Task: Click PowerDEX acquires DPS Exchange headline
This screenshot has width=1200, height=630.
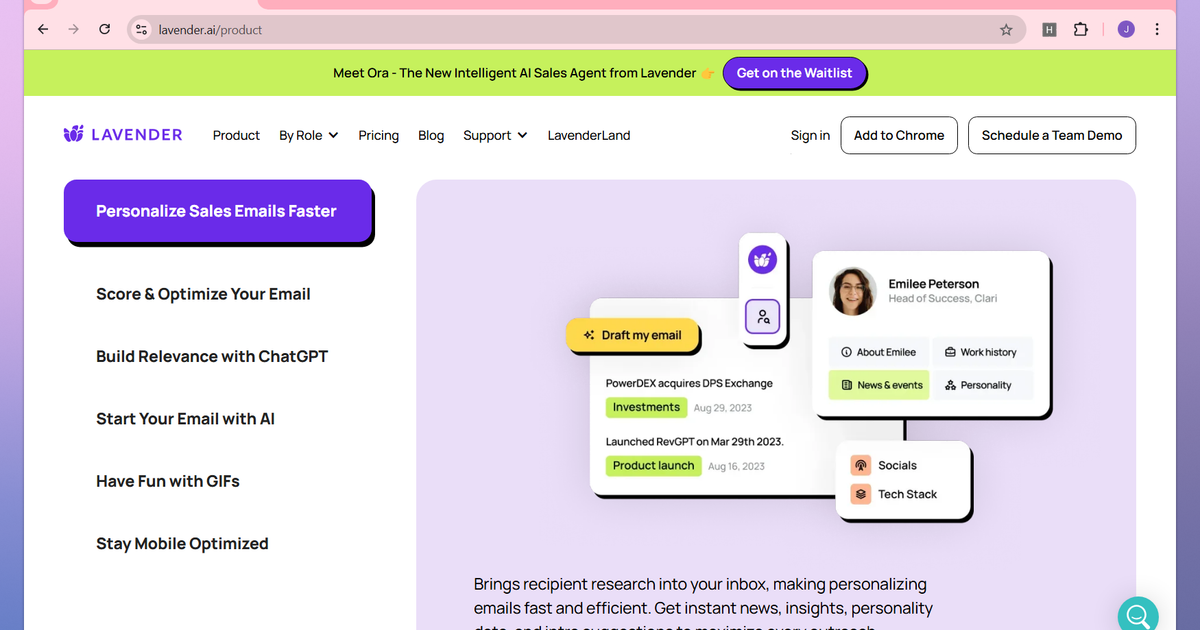Action: point(689,383)
